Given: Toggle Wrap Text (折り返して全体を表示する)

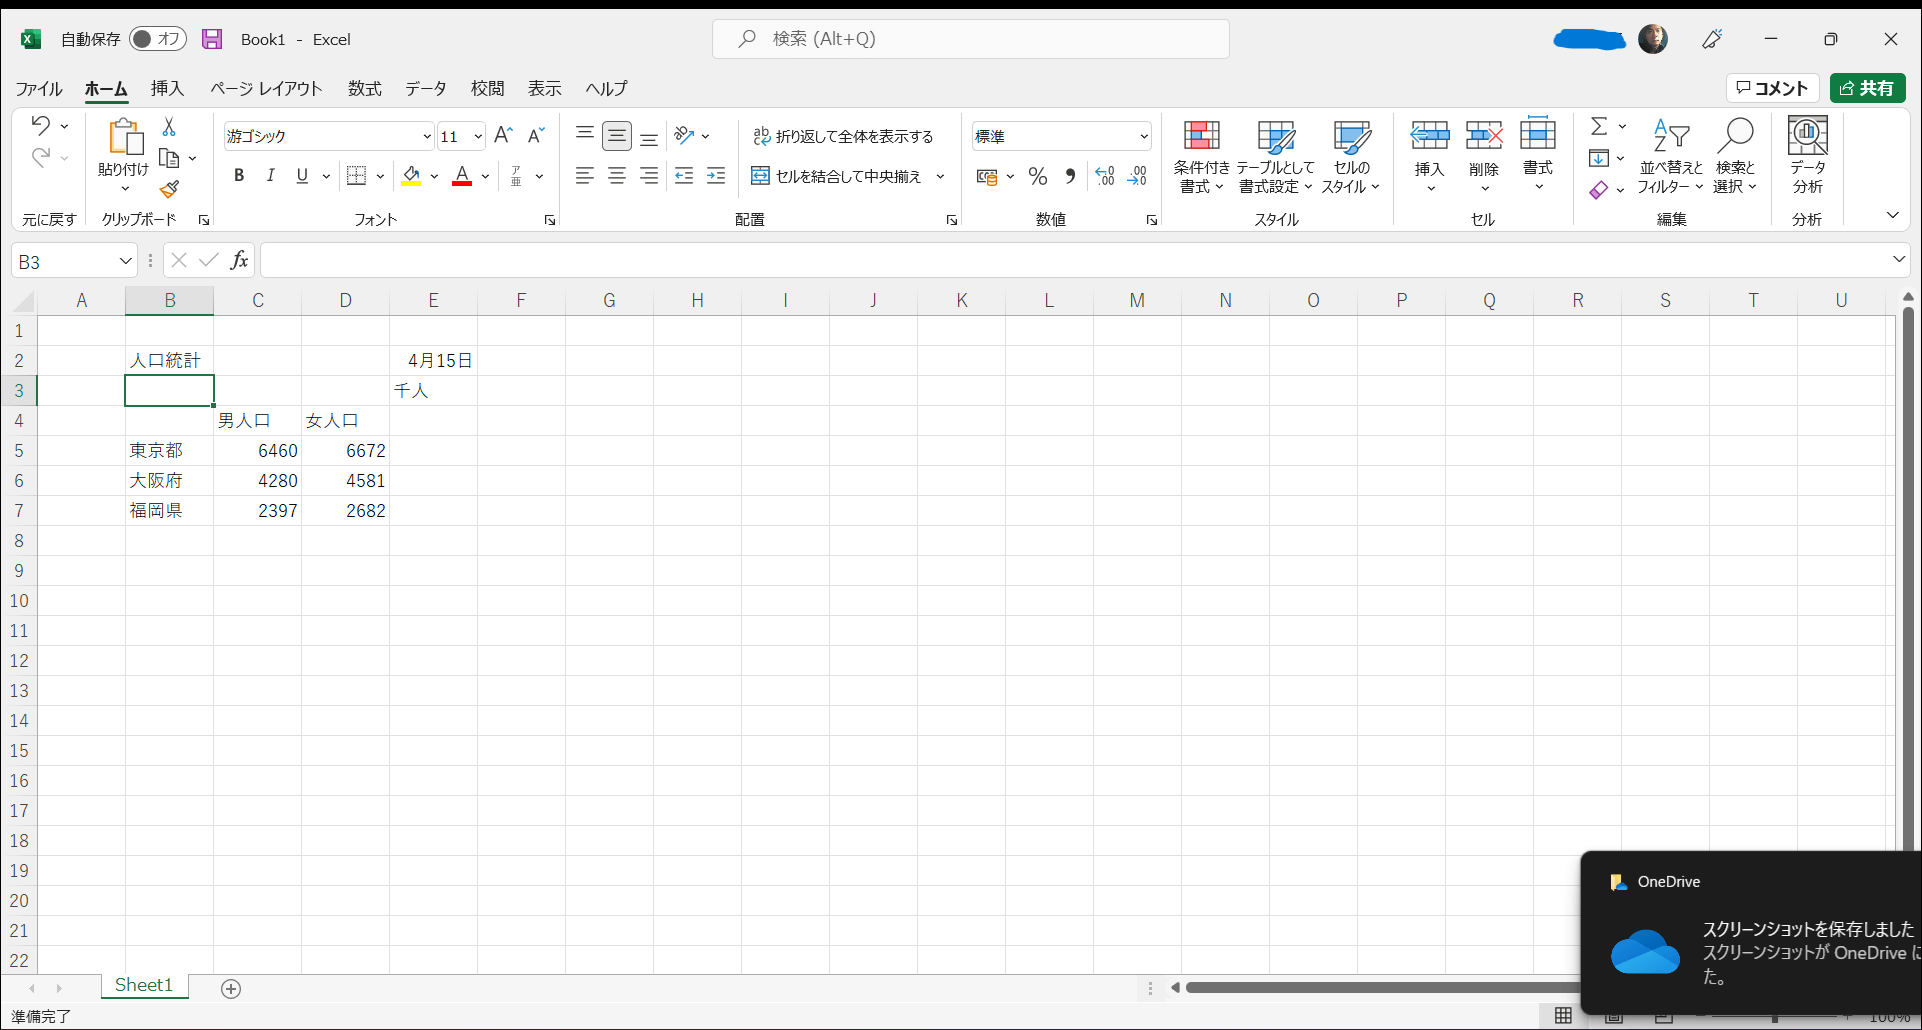Looking at the screenshot, I should point(843,136).
